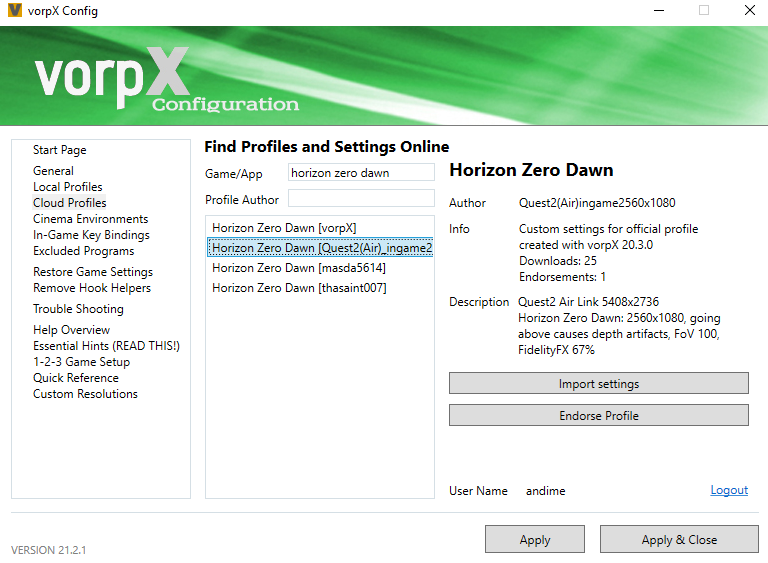Open the Start Page section

(59, 150)
